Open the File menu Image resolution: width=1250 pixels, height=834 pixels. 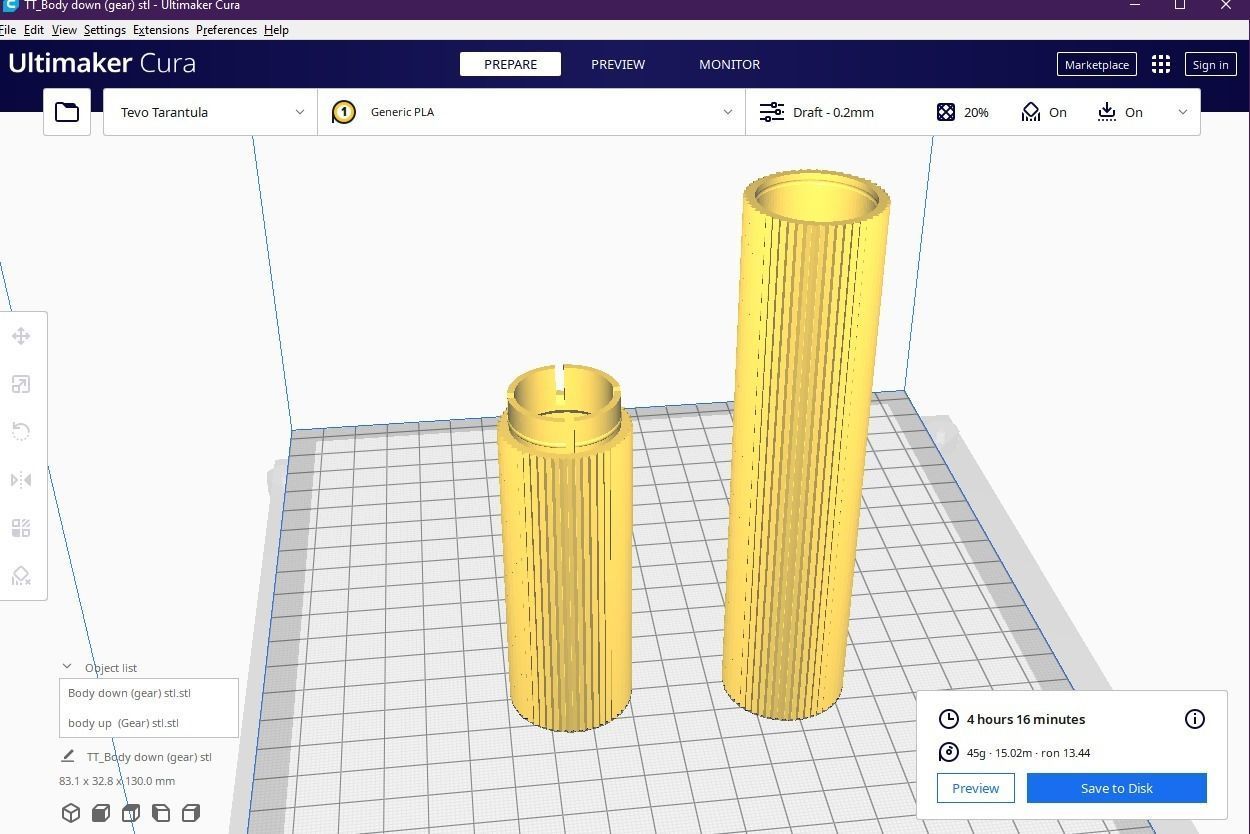pyautogui.click(x=8, y=30)
